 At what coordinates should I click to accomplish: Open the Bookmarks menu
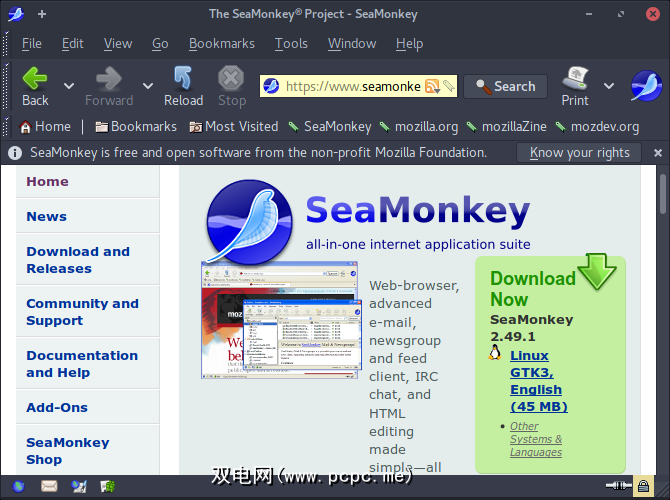221,43
